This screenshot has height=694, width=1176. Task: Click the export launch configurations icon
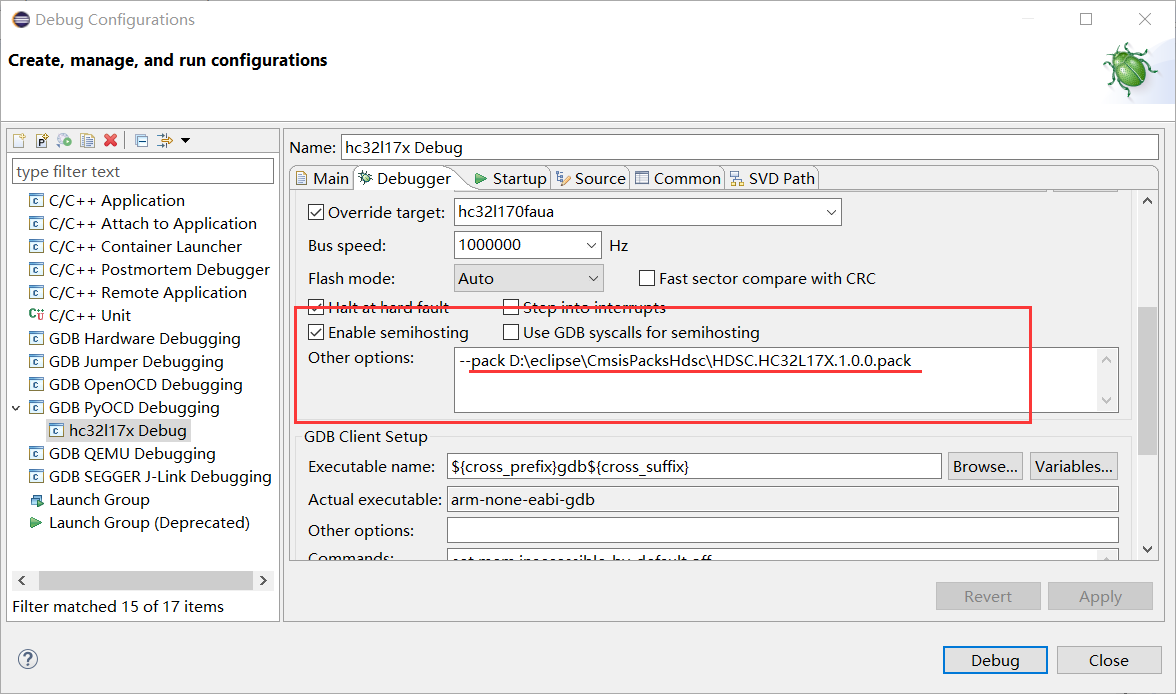tap(64, 140)
